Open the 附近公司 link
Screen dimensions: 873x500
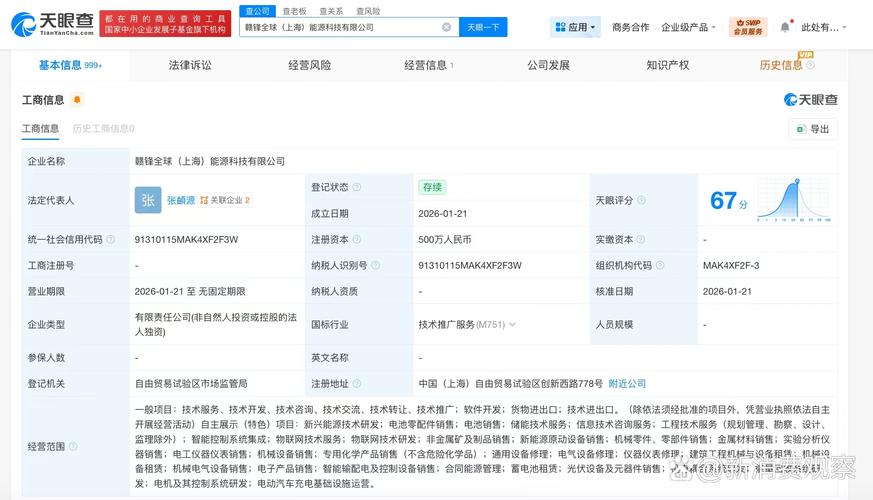pyautogui.click(x=627, y=383)
